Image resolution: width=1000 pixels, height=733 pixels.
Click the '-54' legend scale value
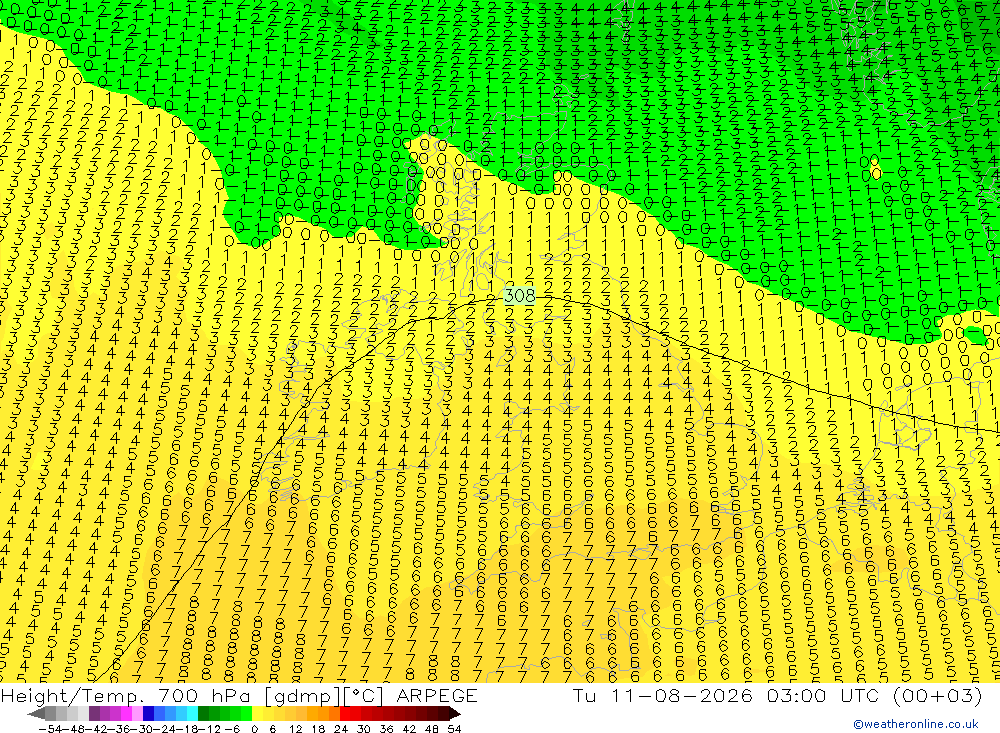(x=50, y=729)
